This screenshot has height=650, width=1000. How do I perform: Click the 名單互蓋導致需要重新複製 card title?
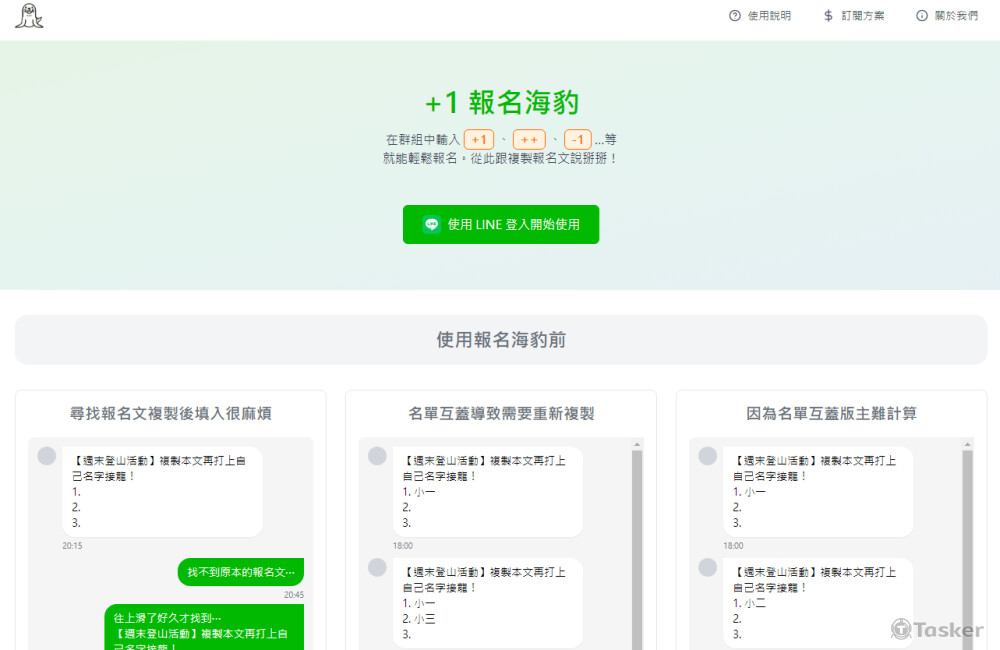pyautogui.click(x=501, y=413)
